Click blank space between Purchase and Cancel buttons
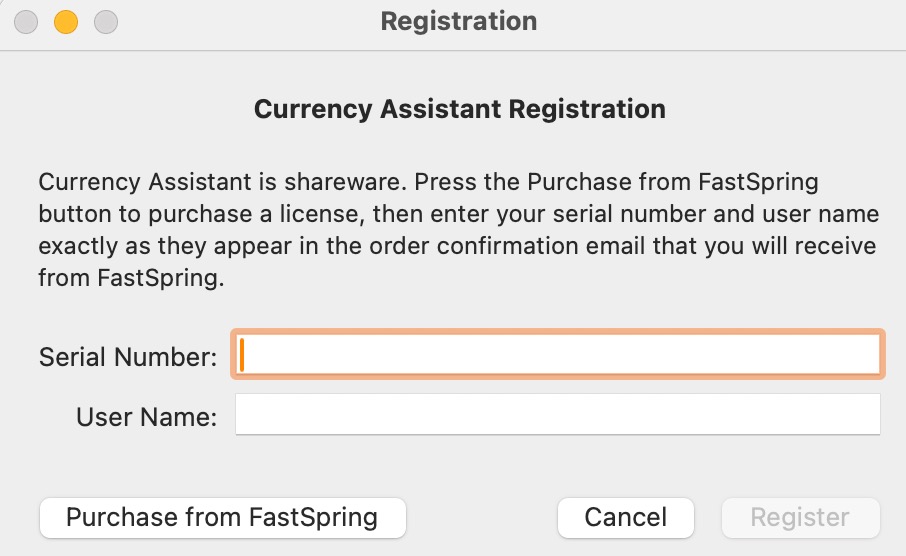 (x=480, y=517)
